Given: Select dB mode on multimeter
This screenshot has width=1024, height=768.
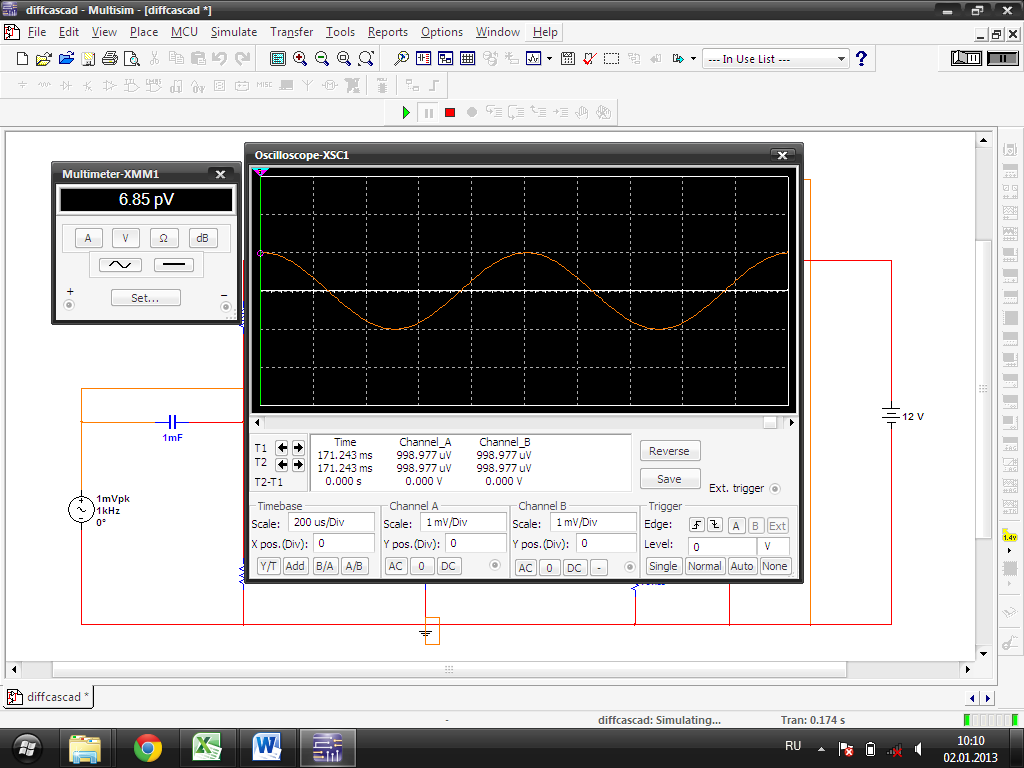Looking at the screenshot, I should point(202,238).
